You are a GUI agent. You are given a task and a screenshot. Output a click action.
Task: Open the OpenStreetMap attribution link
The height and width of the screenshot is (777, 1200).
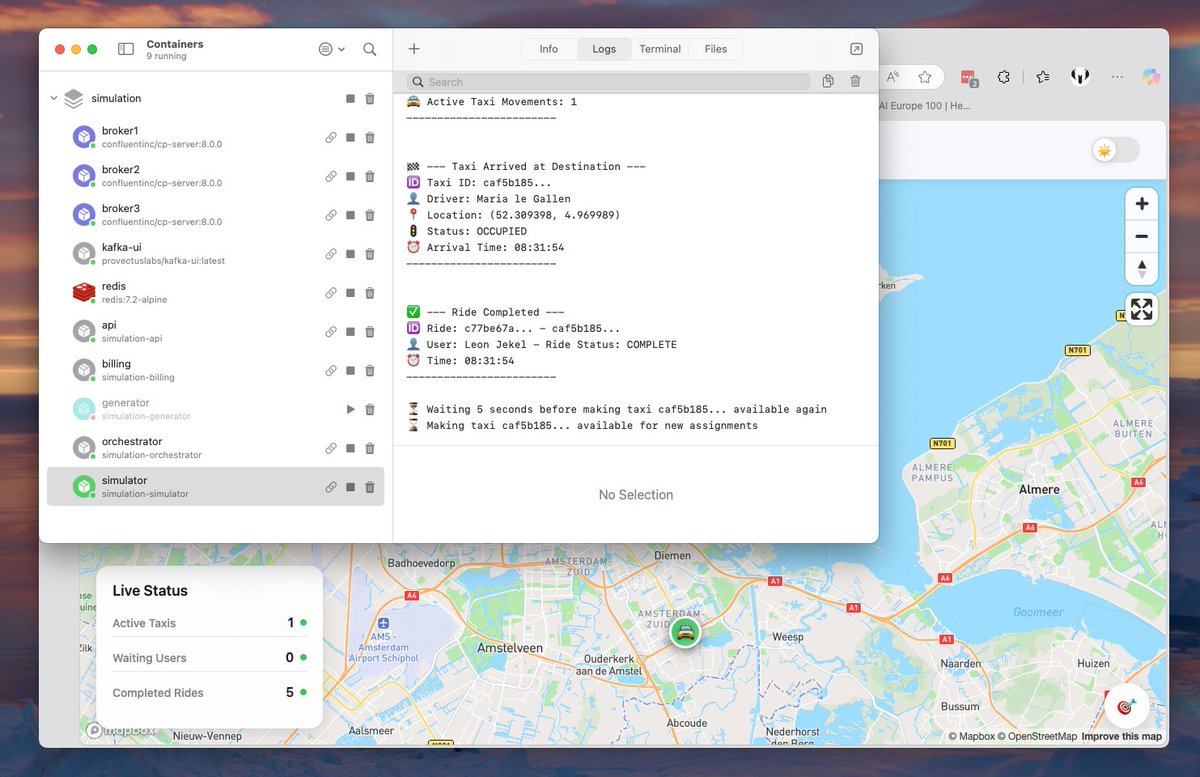coord(1037,737)
